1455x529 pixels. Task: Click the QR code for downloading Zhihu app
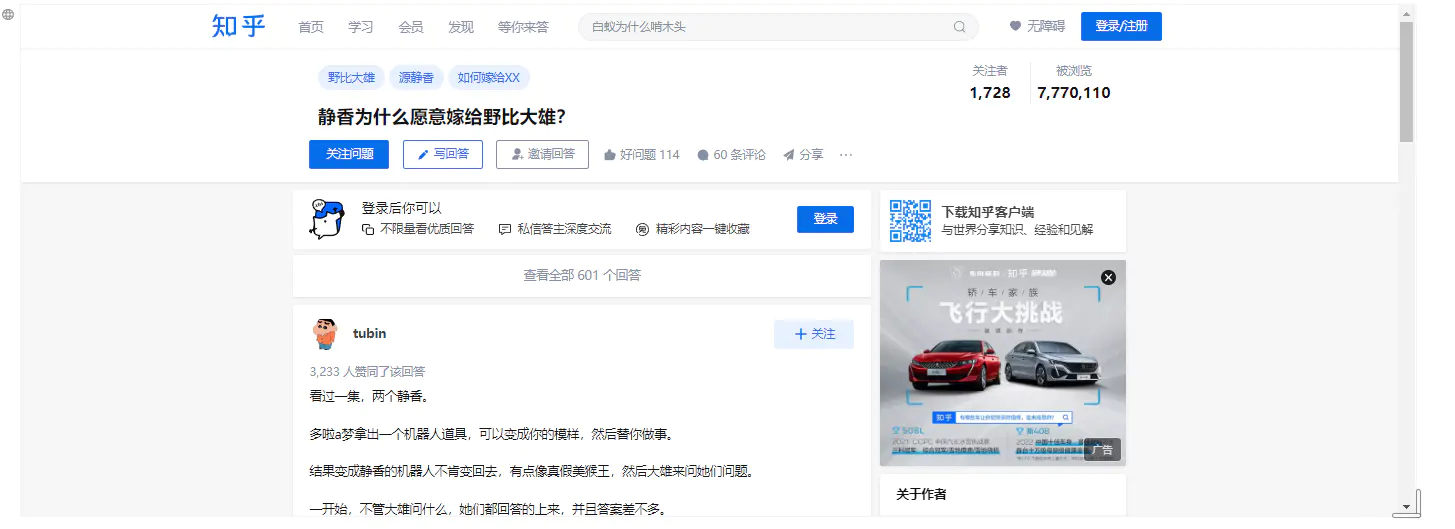tap(910, 221)
